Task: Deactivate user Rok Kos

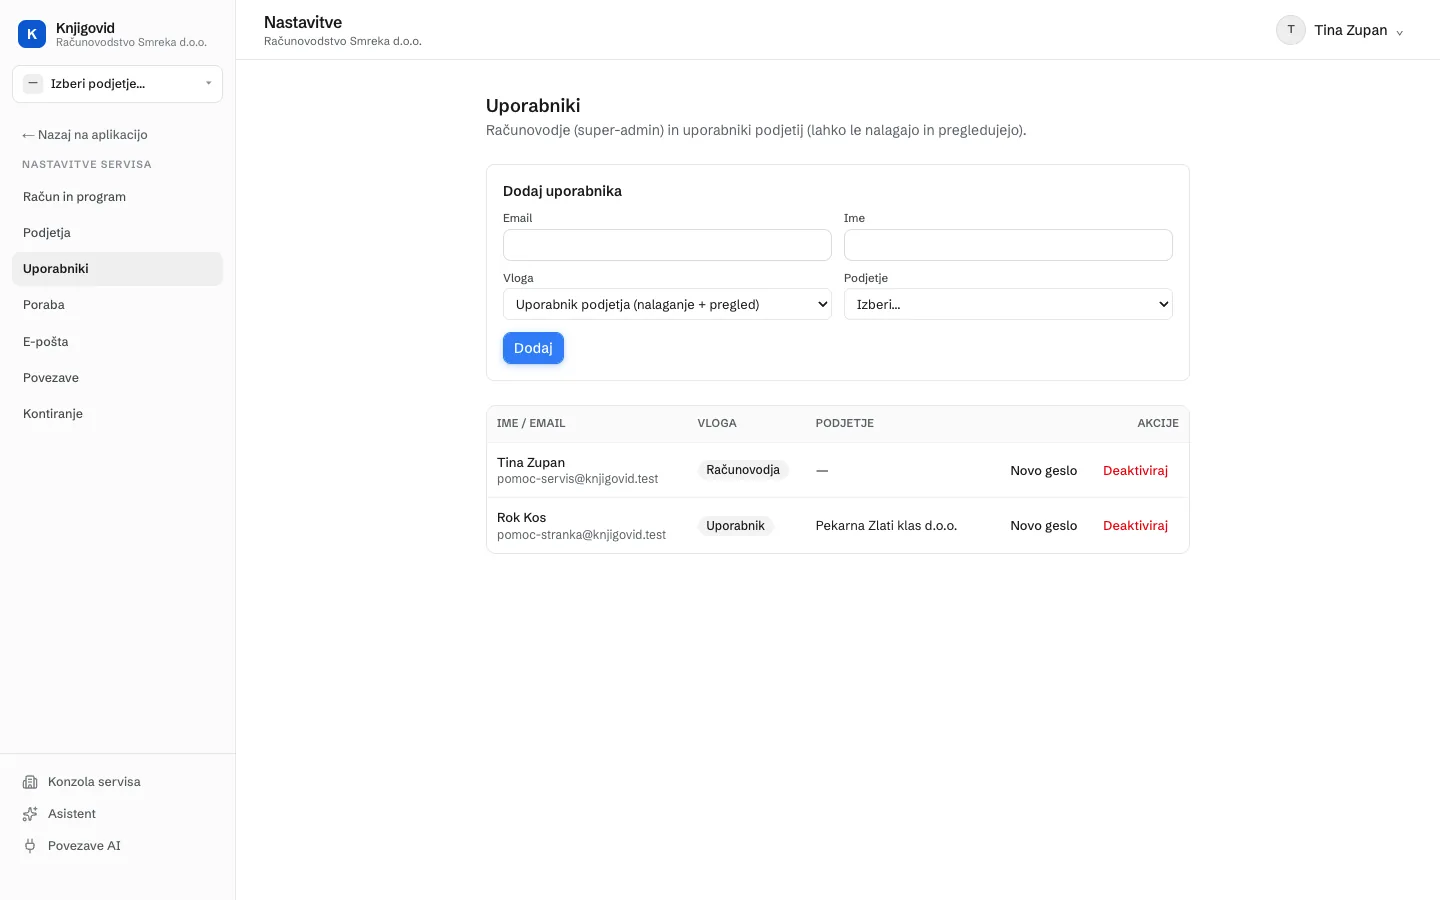Action: click(1135, 526)
